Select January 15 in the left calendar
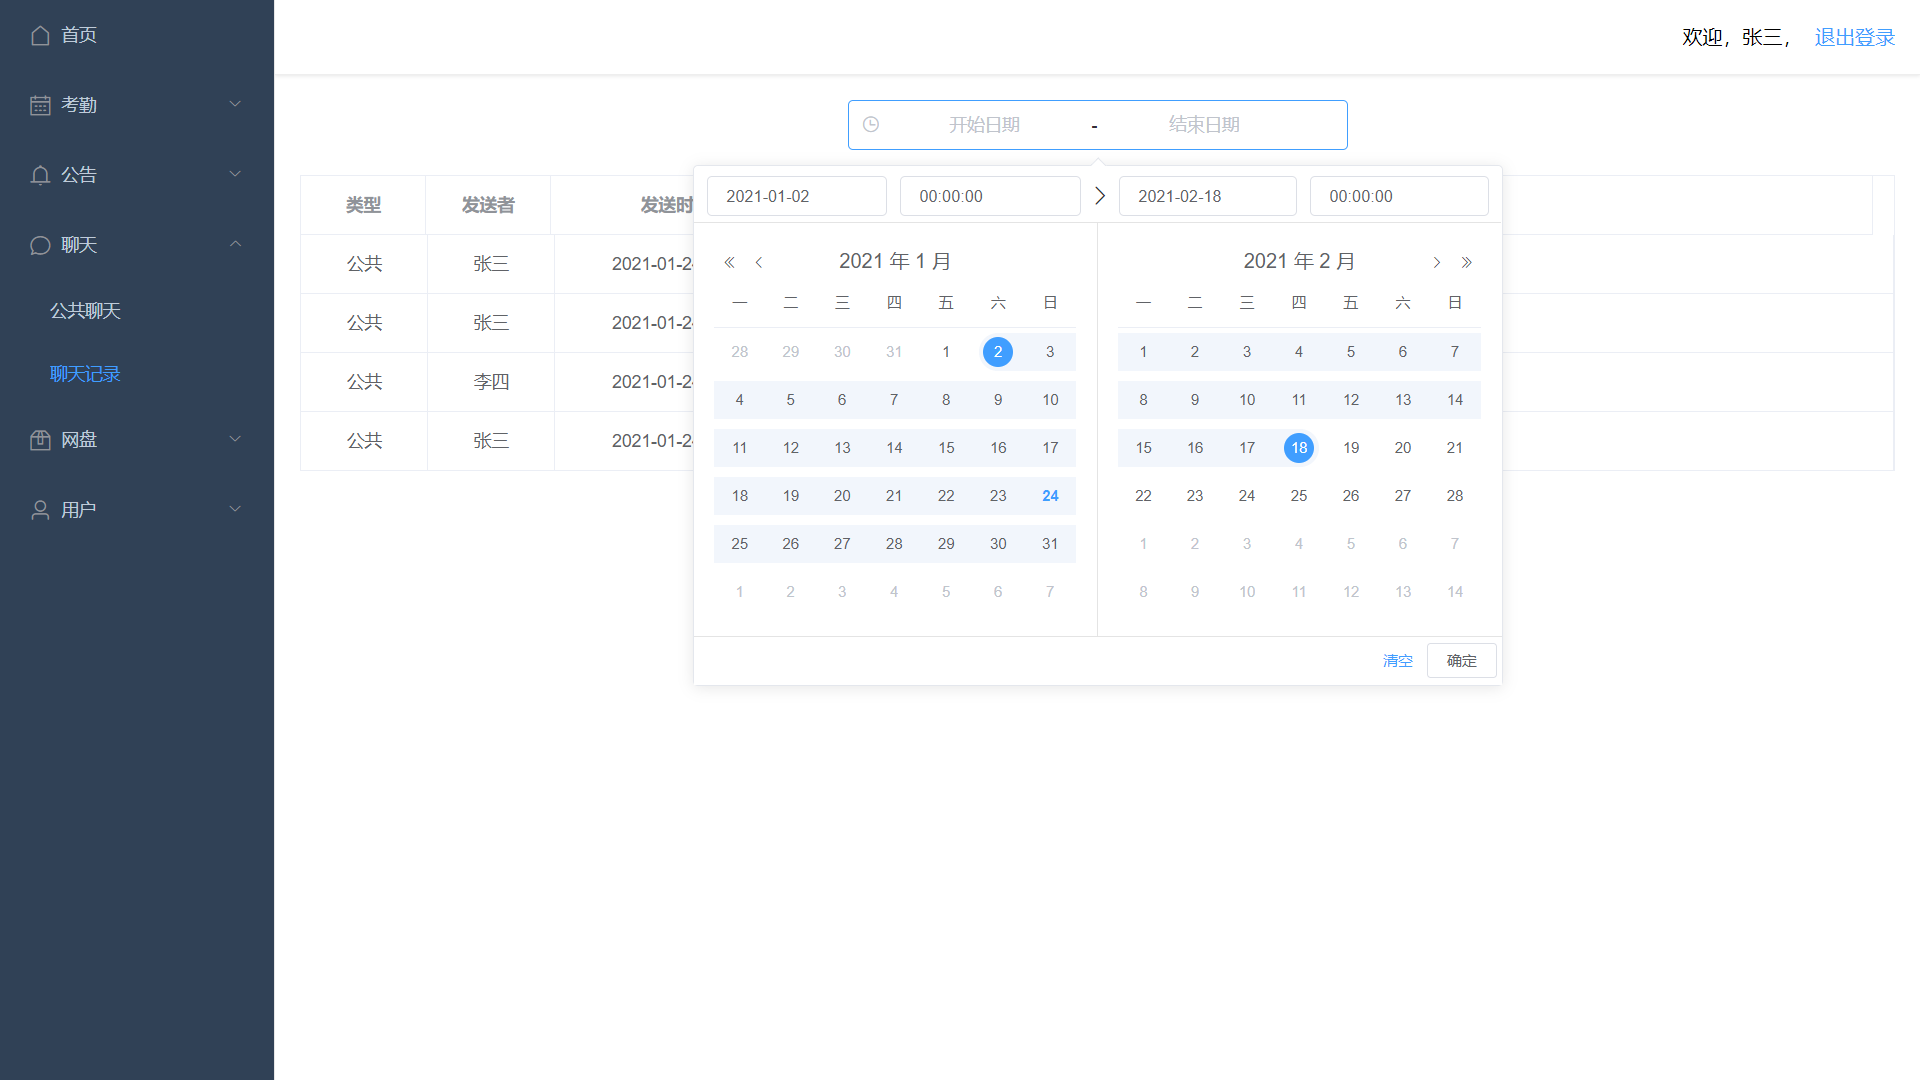Image resolution: width=1920 pixels, height=1080 pixels. [x=946, y=448]
